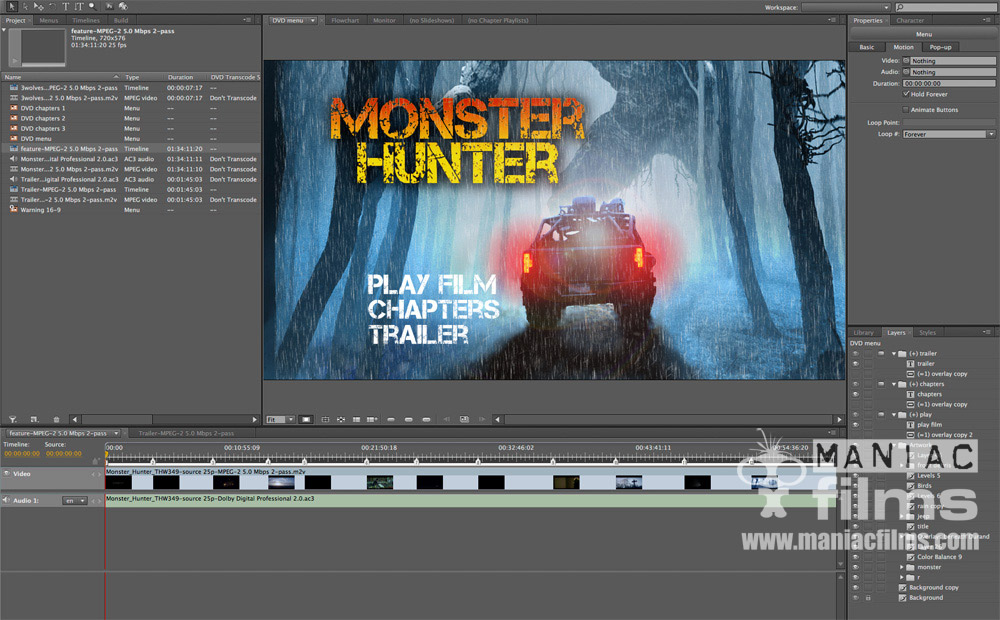The height and width of the screenshot is (620, 1000).
Task: Click Edit Menu in Photoshop icon
Action: 110,6
